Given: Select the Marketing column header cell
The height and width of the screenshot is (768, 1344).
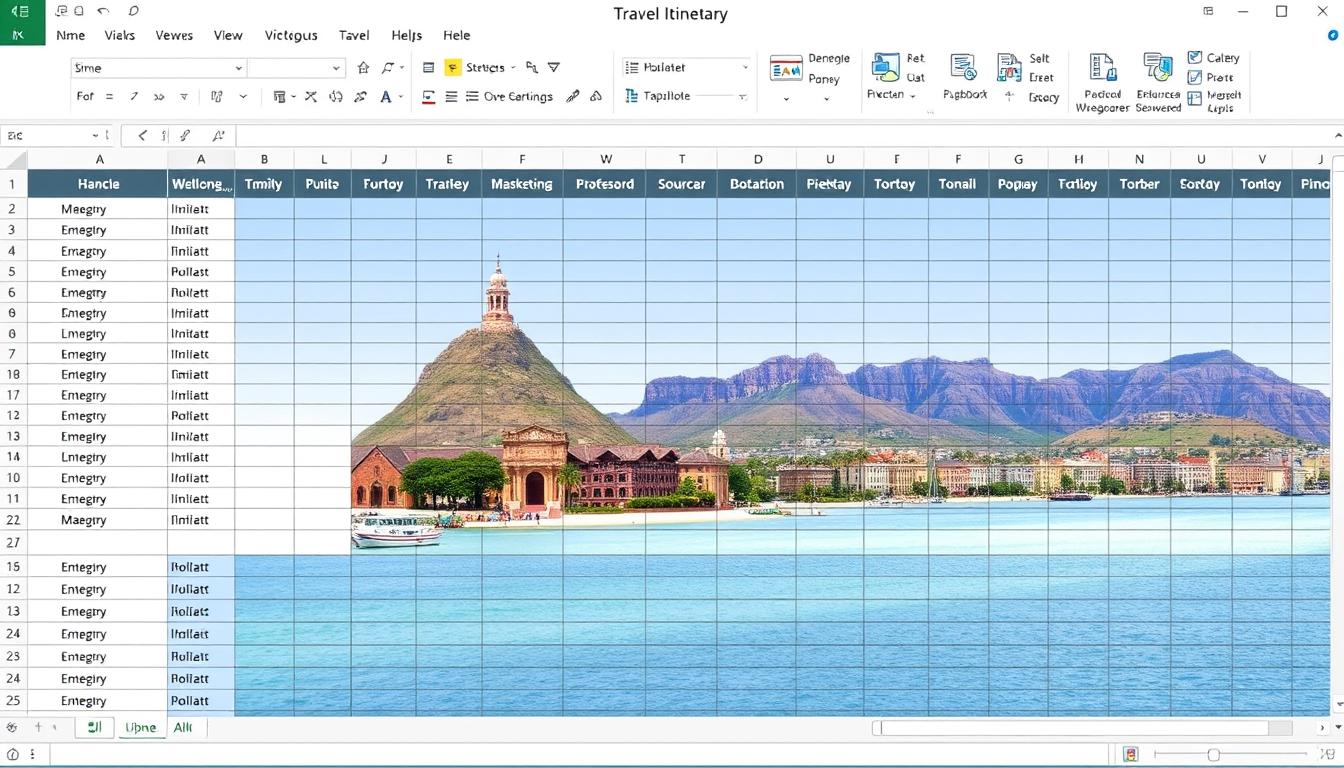Looking at the screenshot, I should pos(522,184).
